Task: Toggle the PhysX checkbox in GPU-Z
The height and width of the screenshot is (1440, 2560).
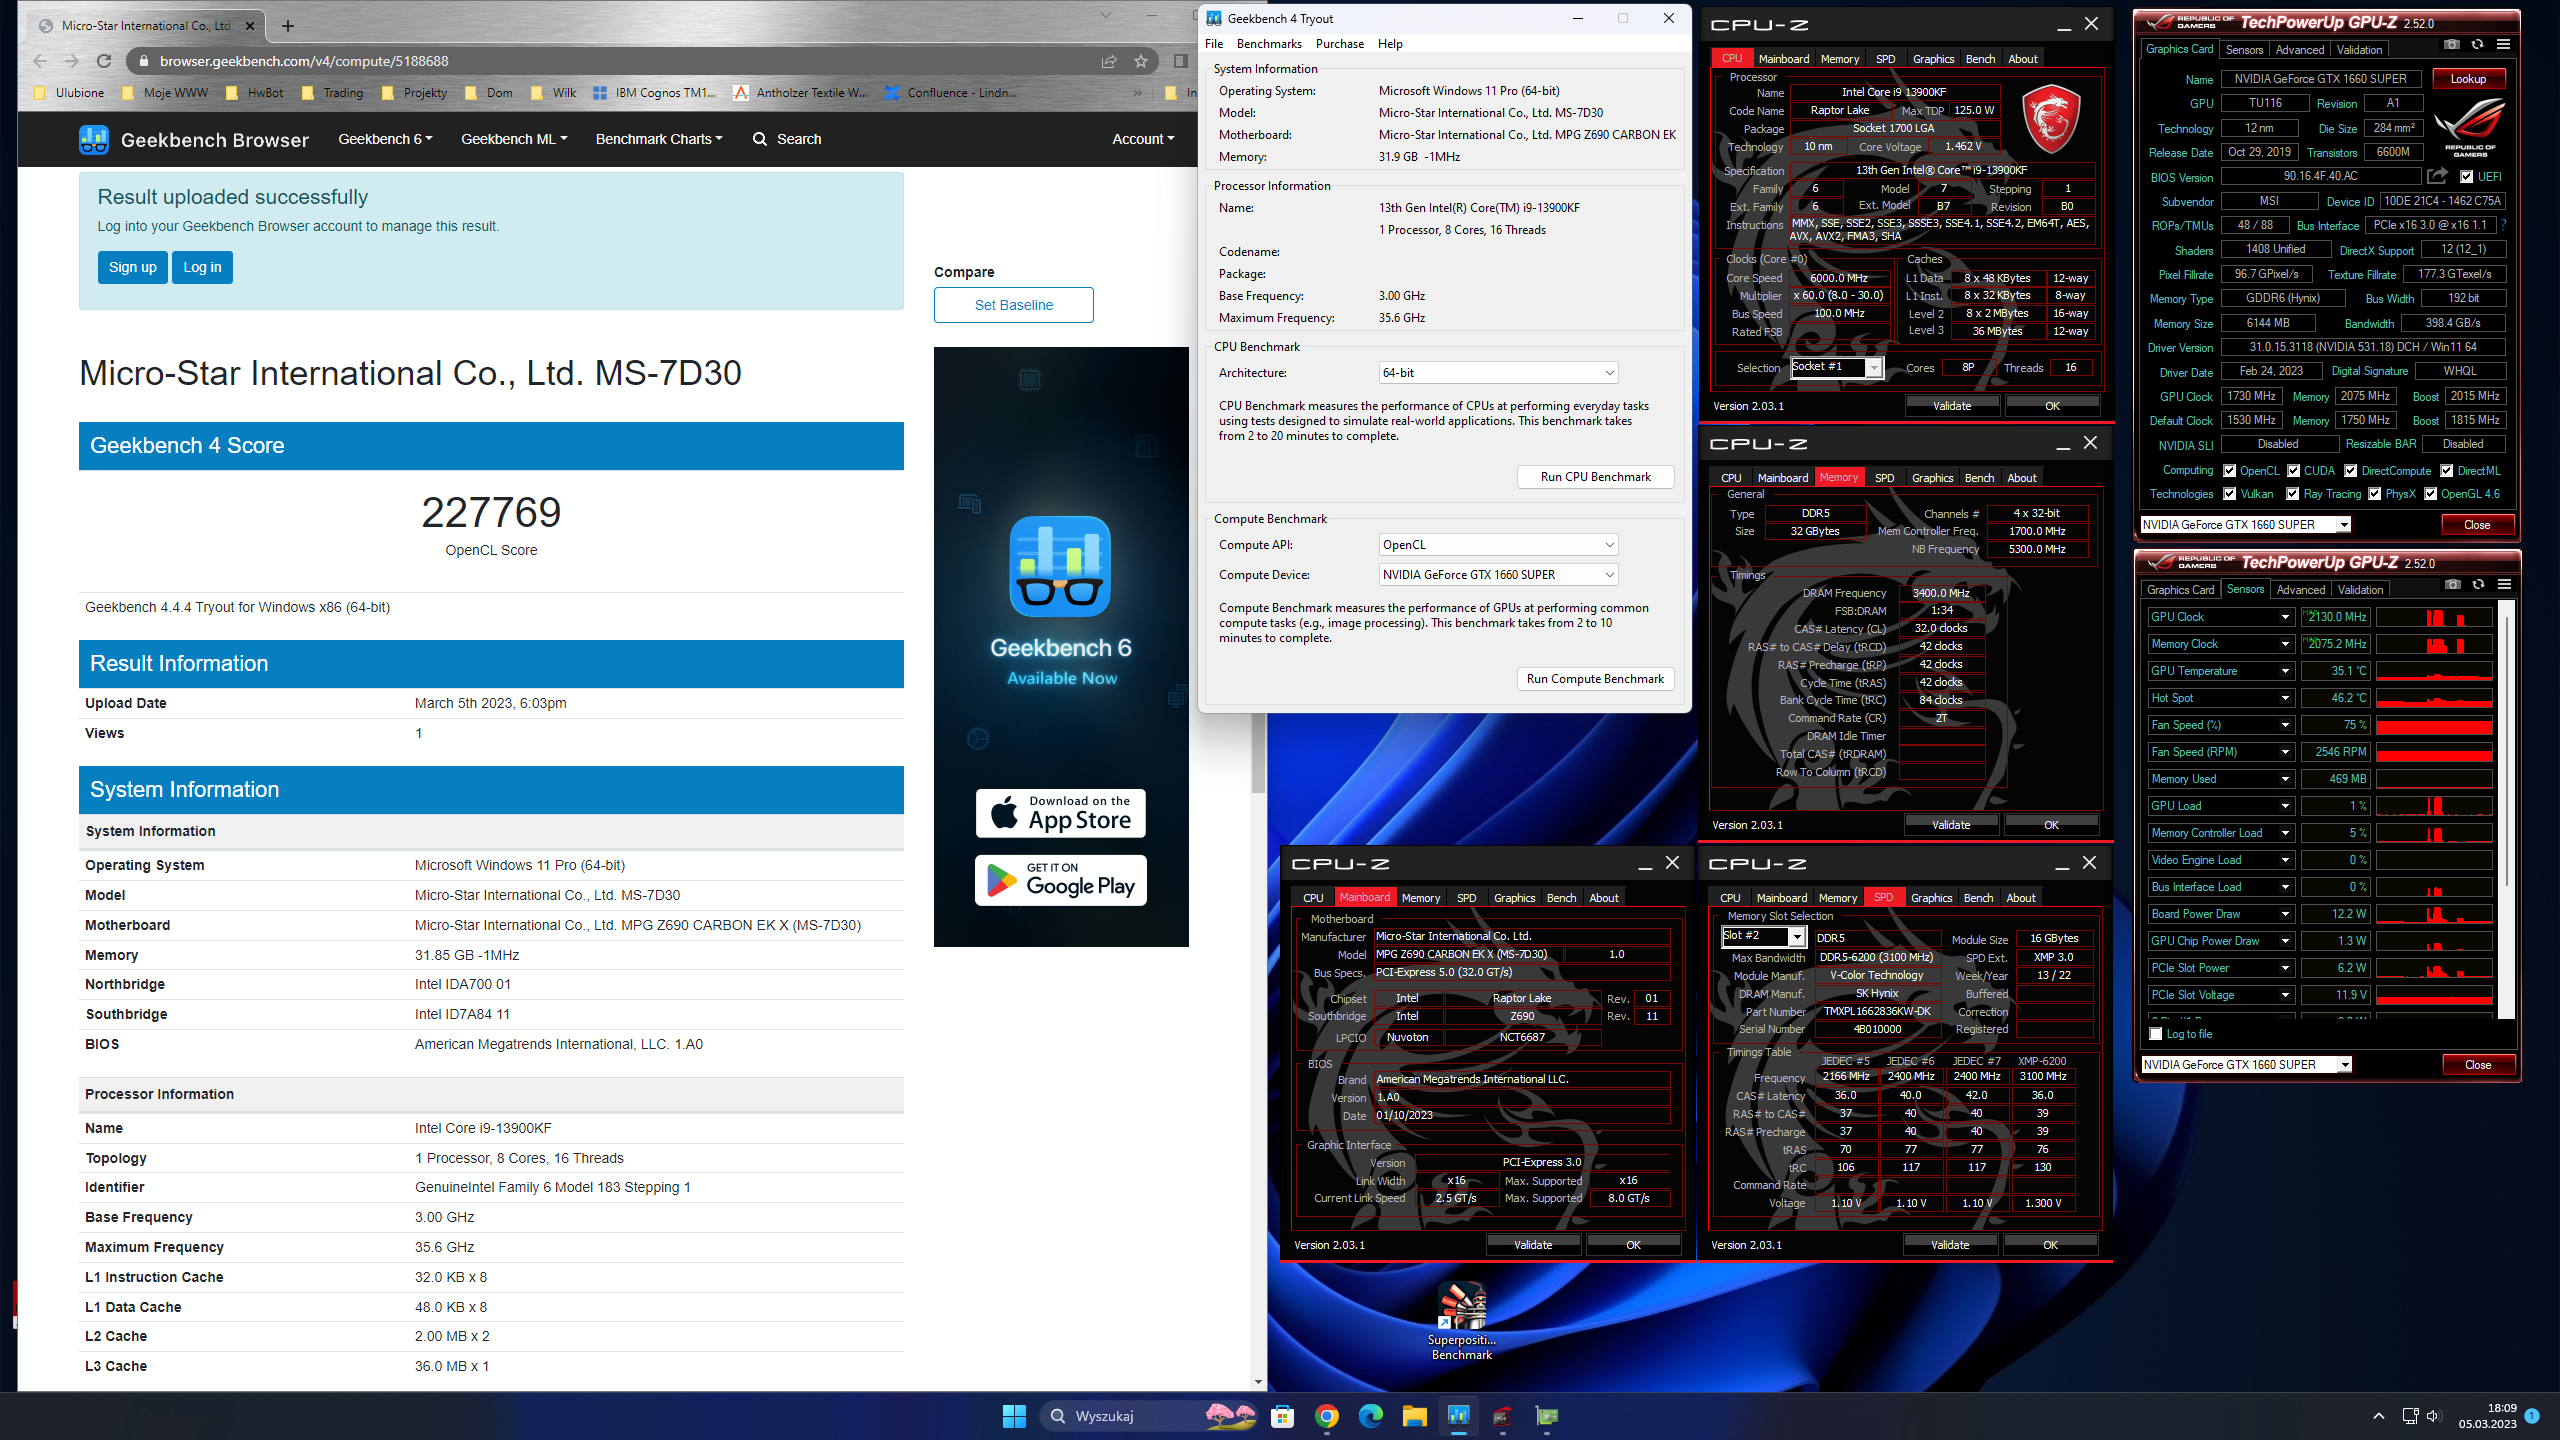Action: click(x=2375, y=494)
